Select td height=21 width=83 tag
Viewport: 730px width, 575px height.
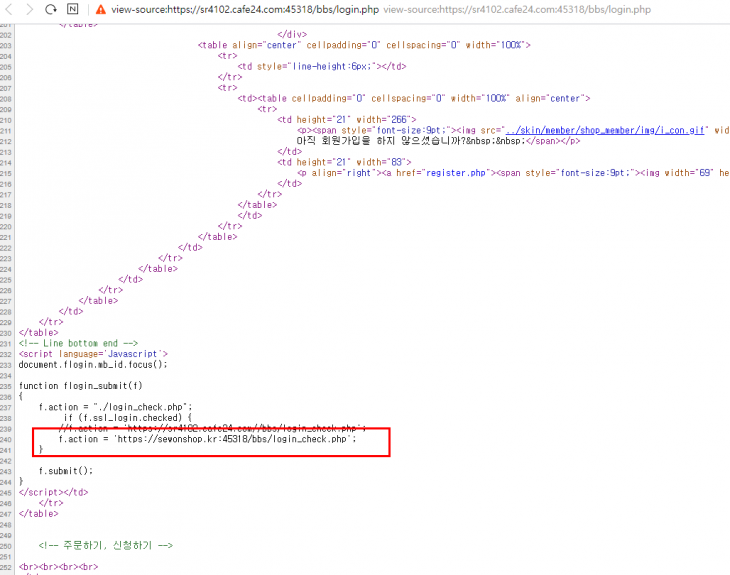[344, 162]
